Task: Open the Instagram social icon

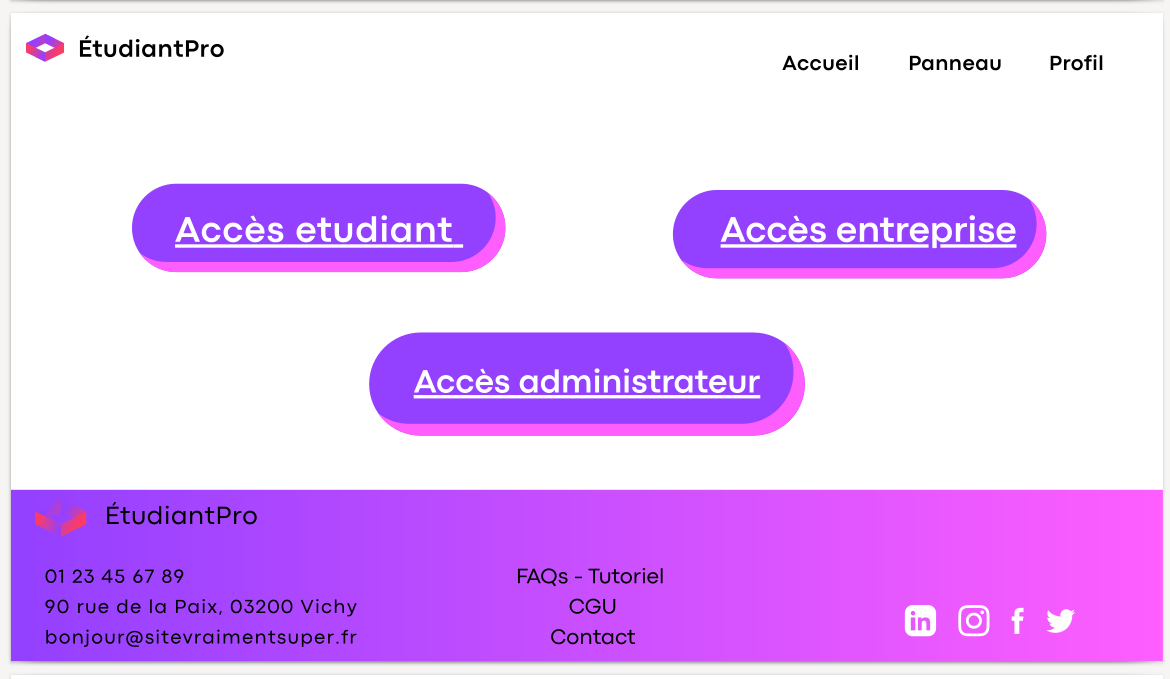Action: click(973, 621)
